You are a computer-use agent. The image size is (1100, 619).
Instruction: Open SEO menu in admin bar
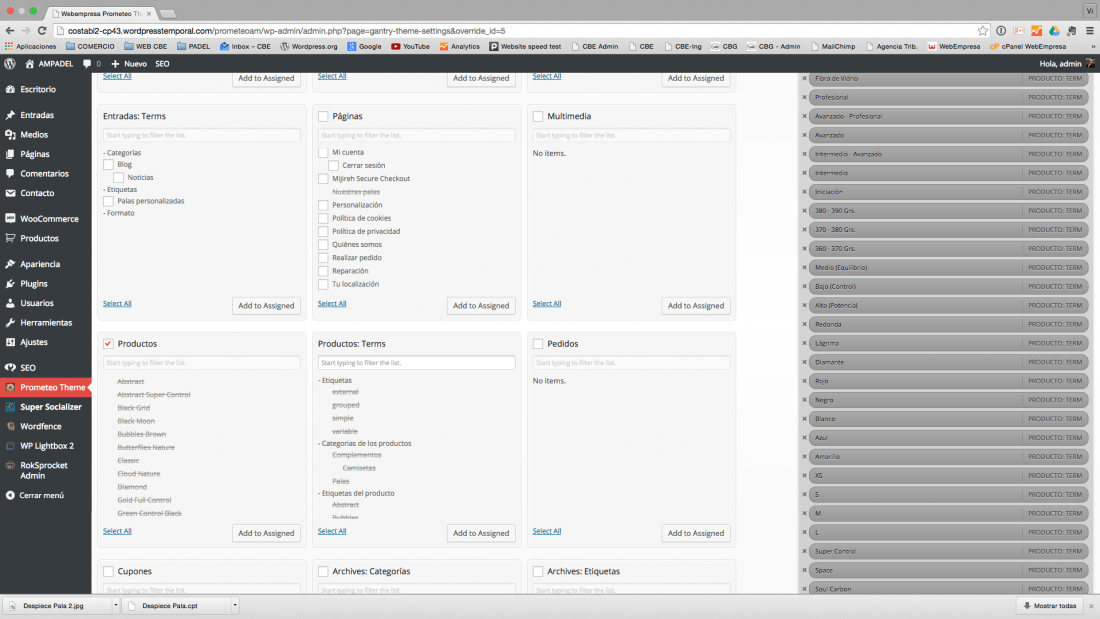[162, 64]
